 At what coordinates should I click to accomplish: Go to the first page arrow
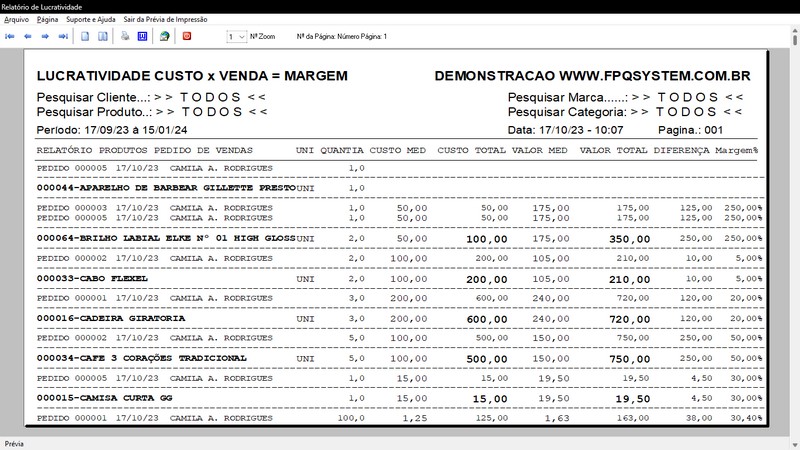pos(10,36)
